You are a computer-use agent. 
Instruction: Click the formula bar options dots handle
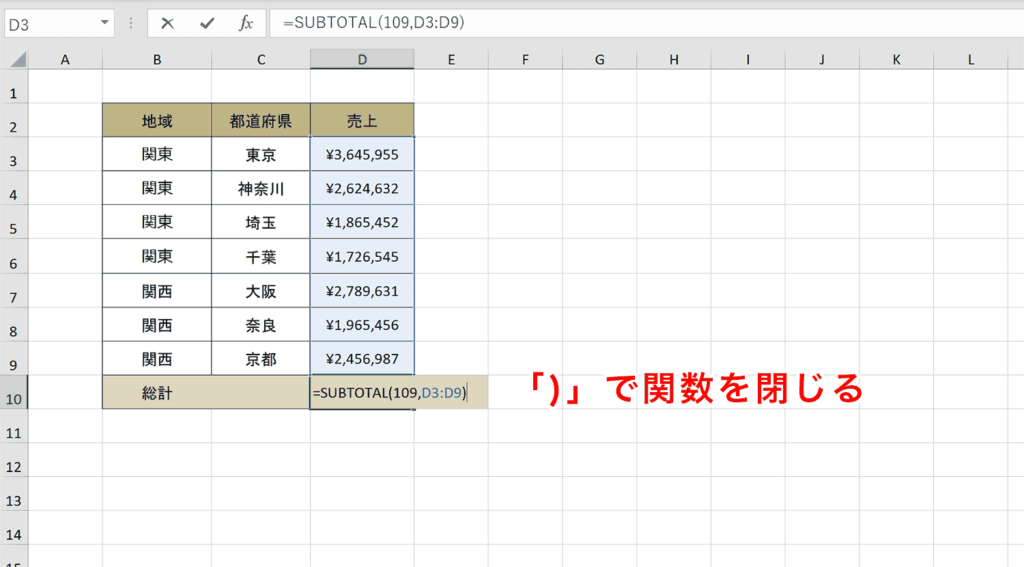pyautogui.click(x=131, y=24)
